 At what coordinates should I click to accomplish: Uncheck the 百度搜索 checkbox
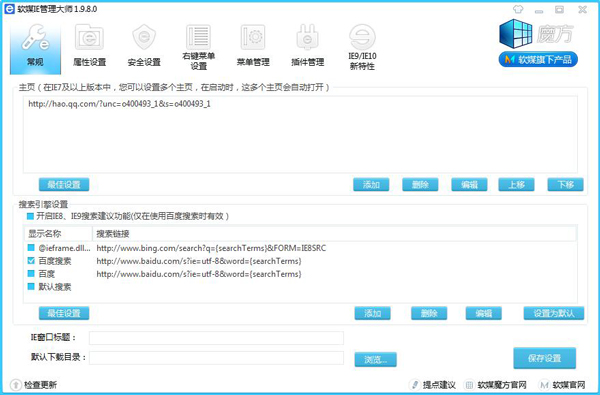[31, 261]
